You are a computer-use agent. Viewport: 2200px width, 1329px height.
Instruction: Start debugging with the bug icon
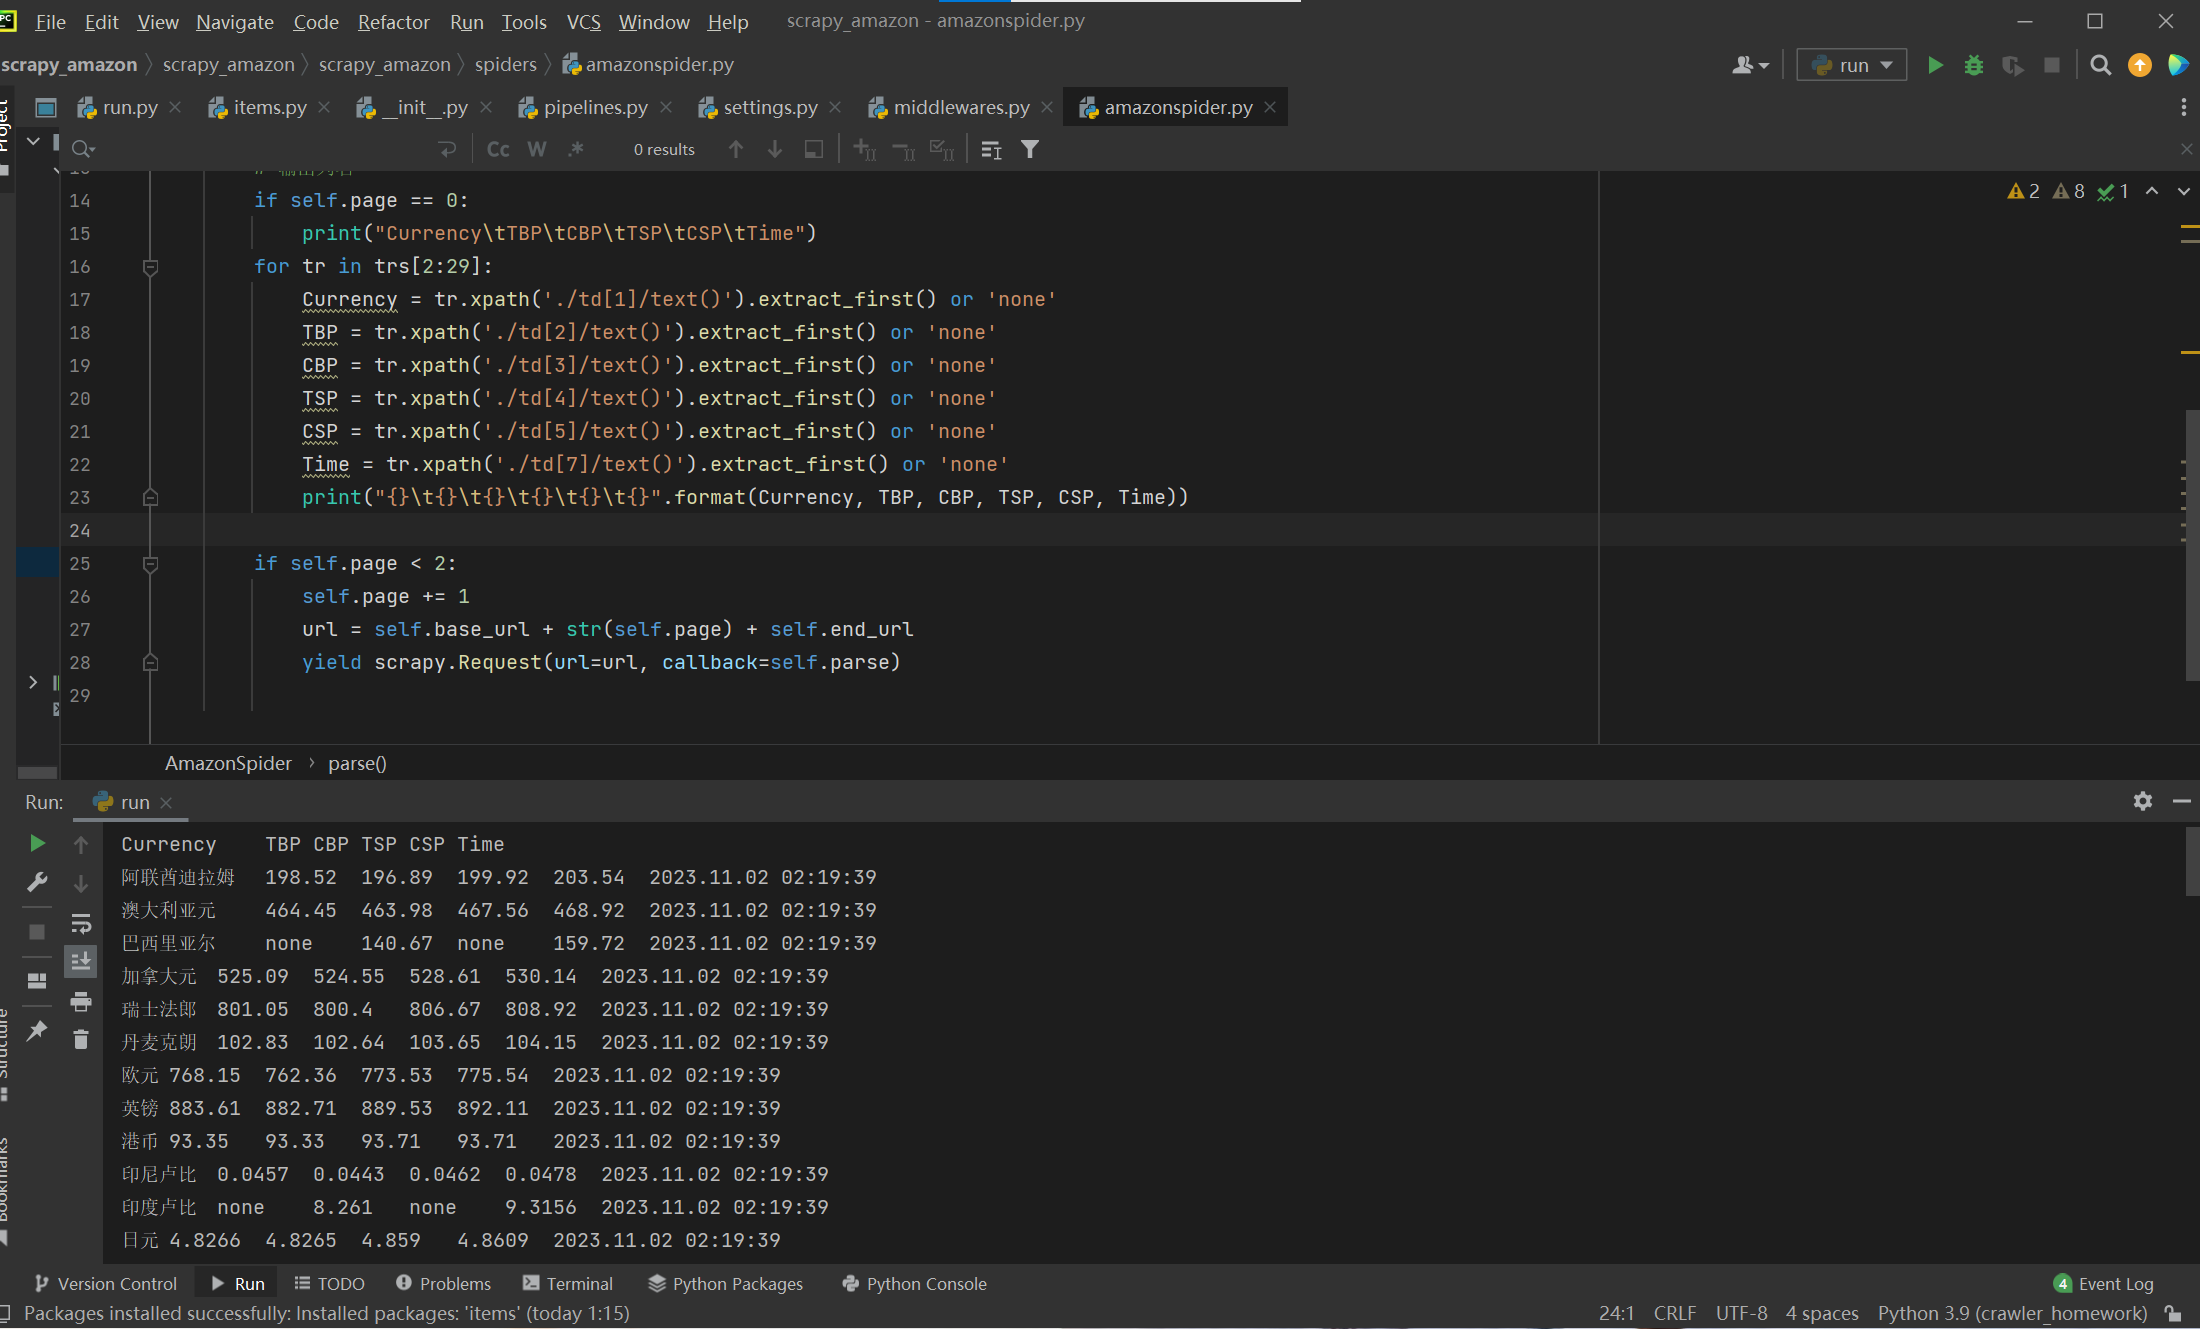click(1973, 66)
